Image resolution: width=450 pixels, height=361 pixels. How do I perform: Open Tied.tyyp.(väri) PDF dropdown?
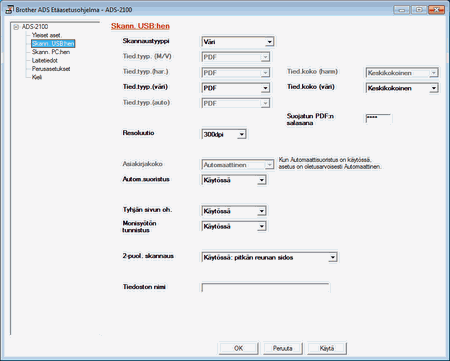[235, 88]
